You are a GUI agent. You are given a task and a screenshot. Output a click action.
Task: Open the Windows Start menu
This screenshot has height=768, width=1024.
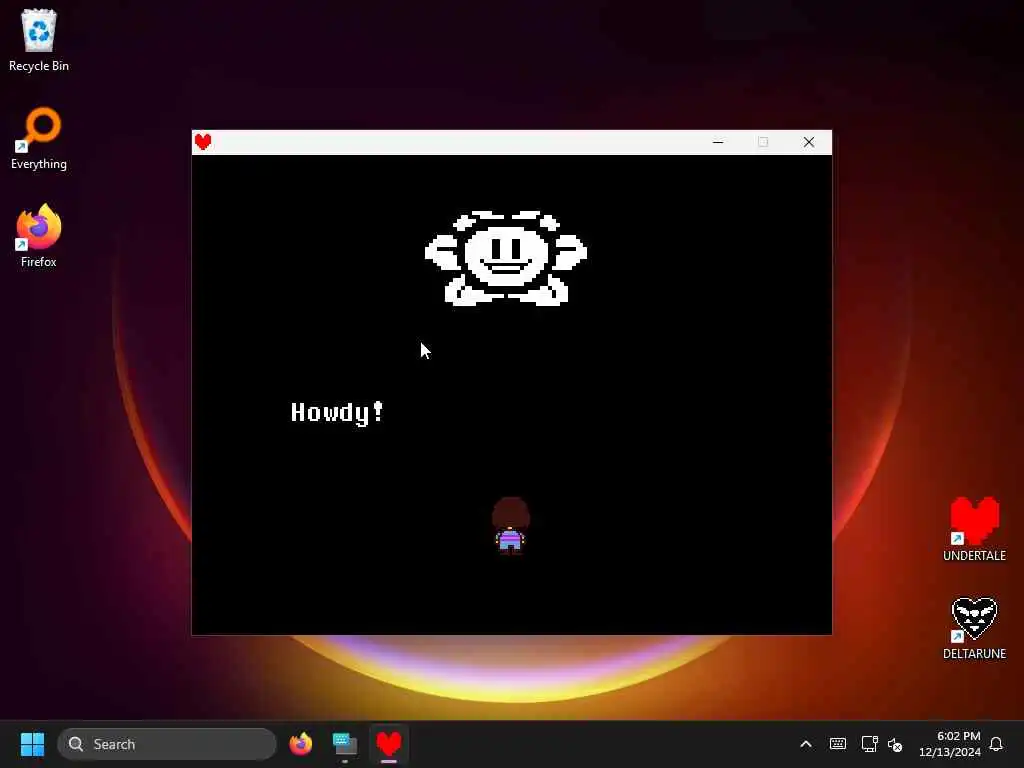[32, 744]
